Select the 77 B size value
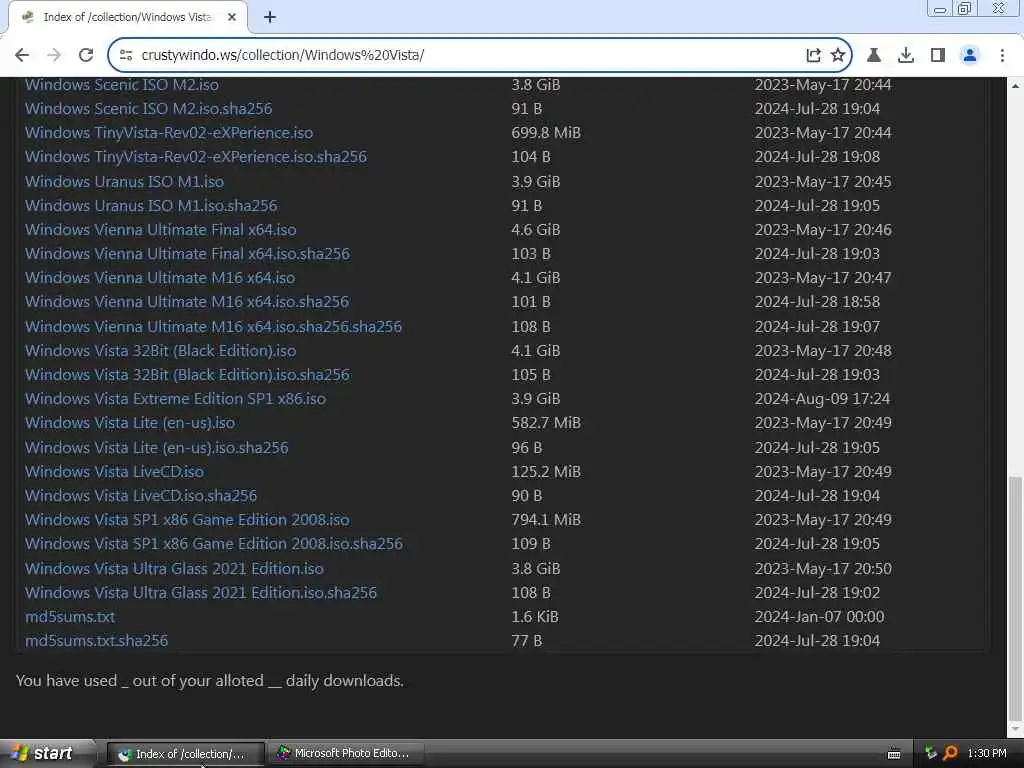This screenshot has height=768, width=1024. 526,641
